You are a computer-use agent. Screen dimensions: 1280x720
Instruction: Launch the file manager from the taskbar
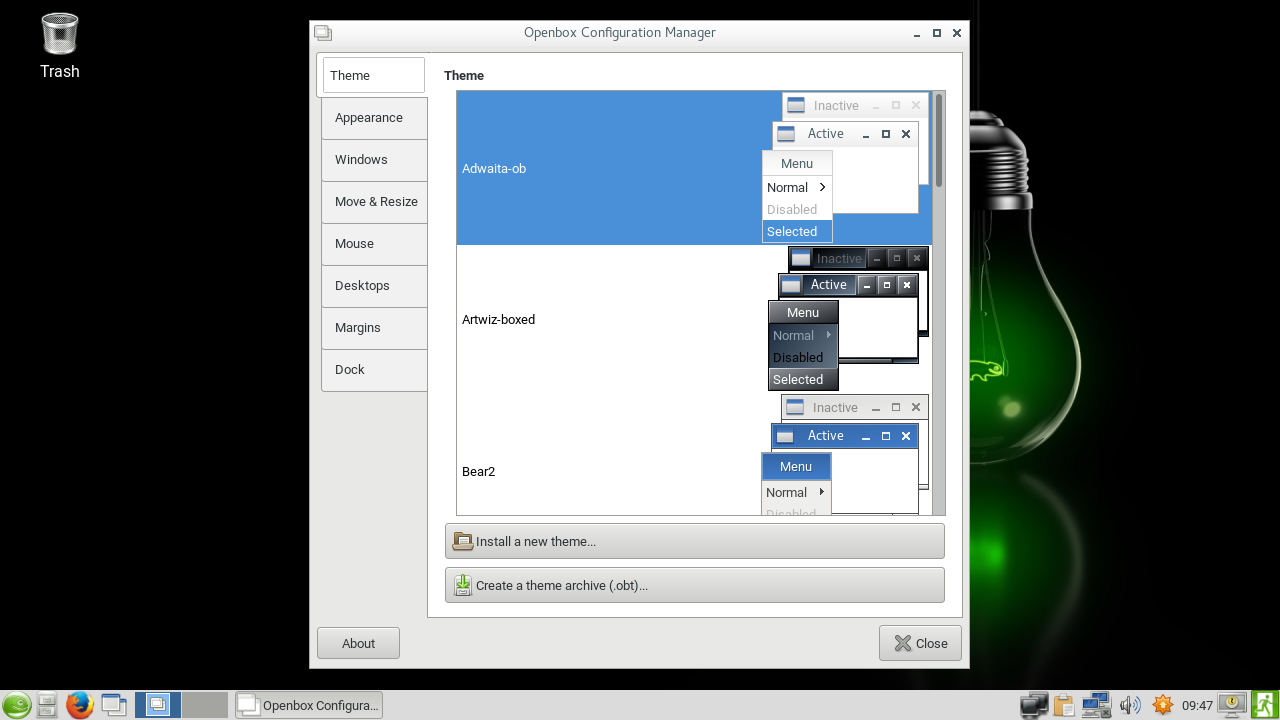[x=47, y=705]
